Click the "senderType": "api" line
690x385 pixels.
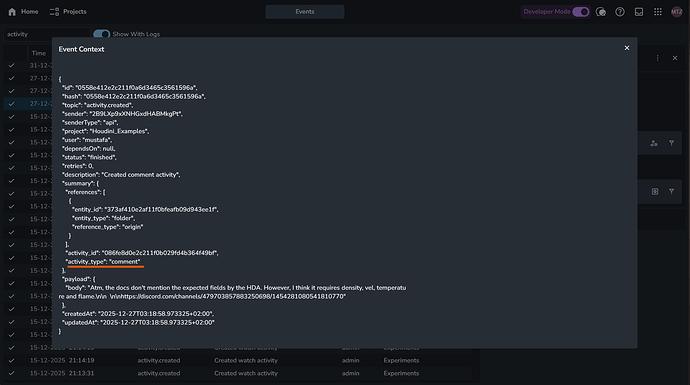click(90, 122)
